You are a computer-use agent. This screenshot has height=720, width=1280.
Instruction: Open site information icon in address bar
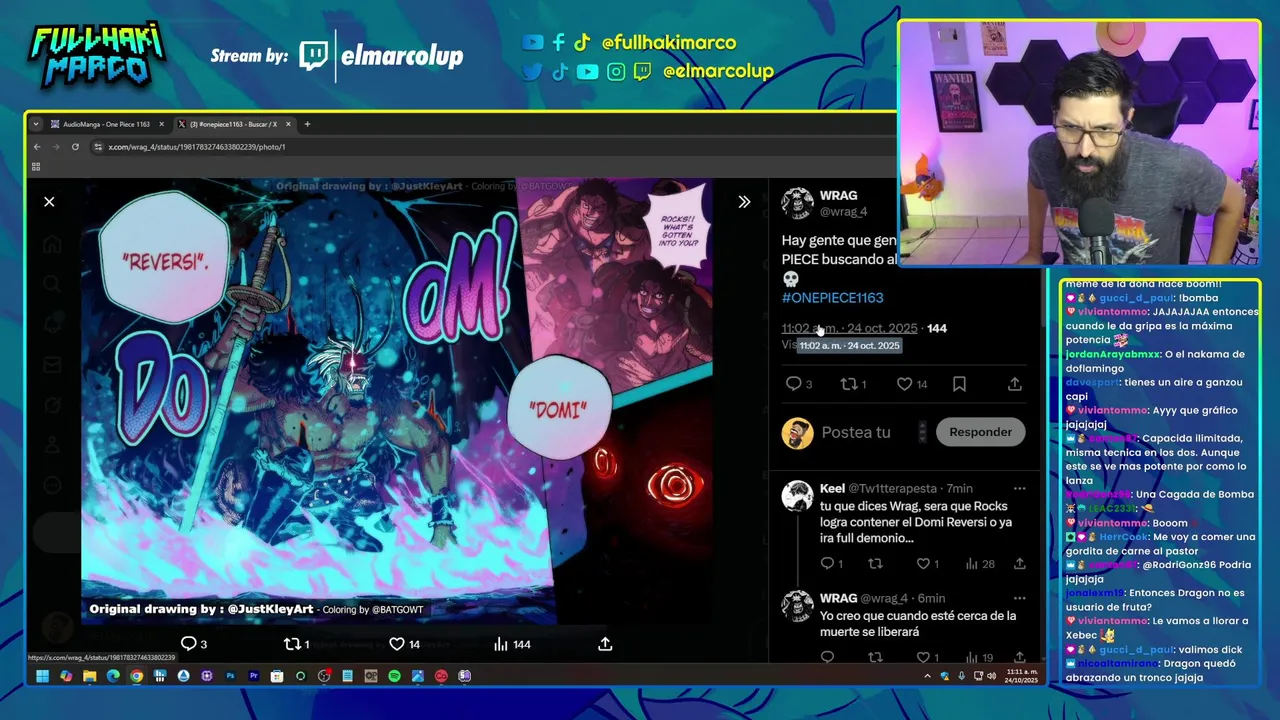pyautogui.click(x=98, y=147)
